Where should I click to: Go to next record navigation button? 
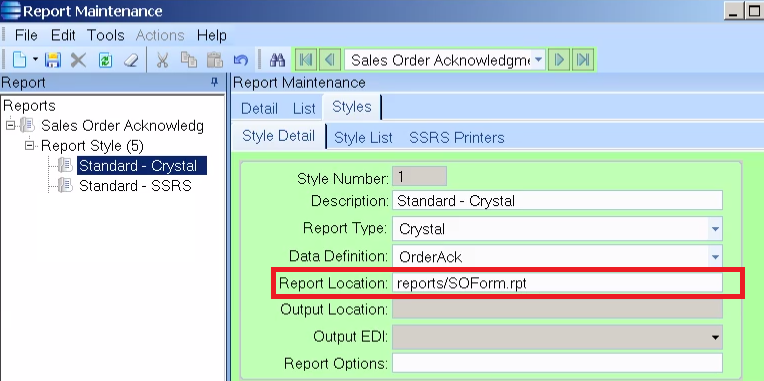559,60
